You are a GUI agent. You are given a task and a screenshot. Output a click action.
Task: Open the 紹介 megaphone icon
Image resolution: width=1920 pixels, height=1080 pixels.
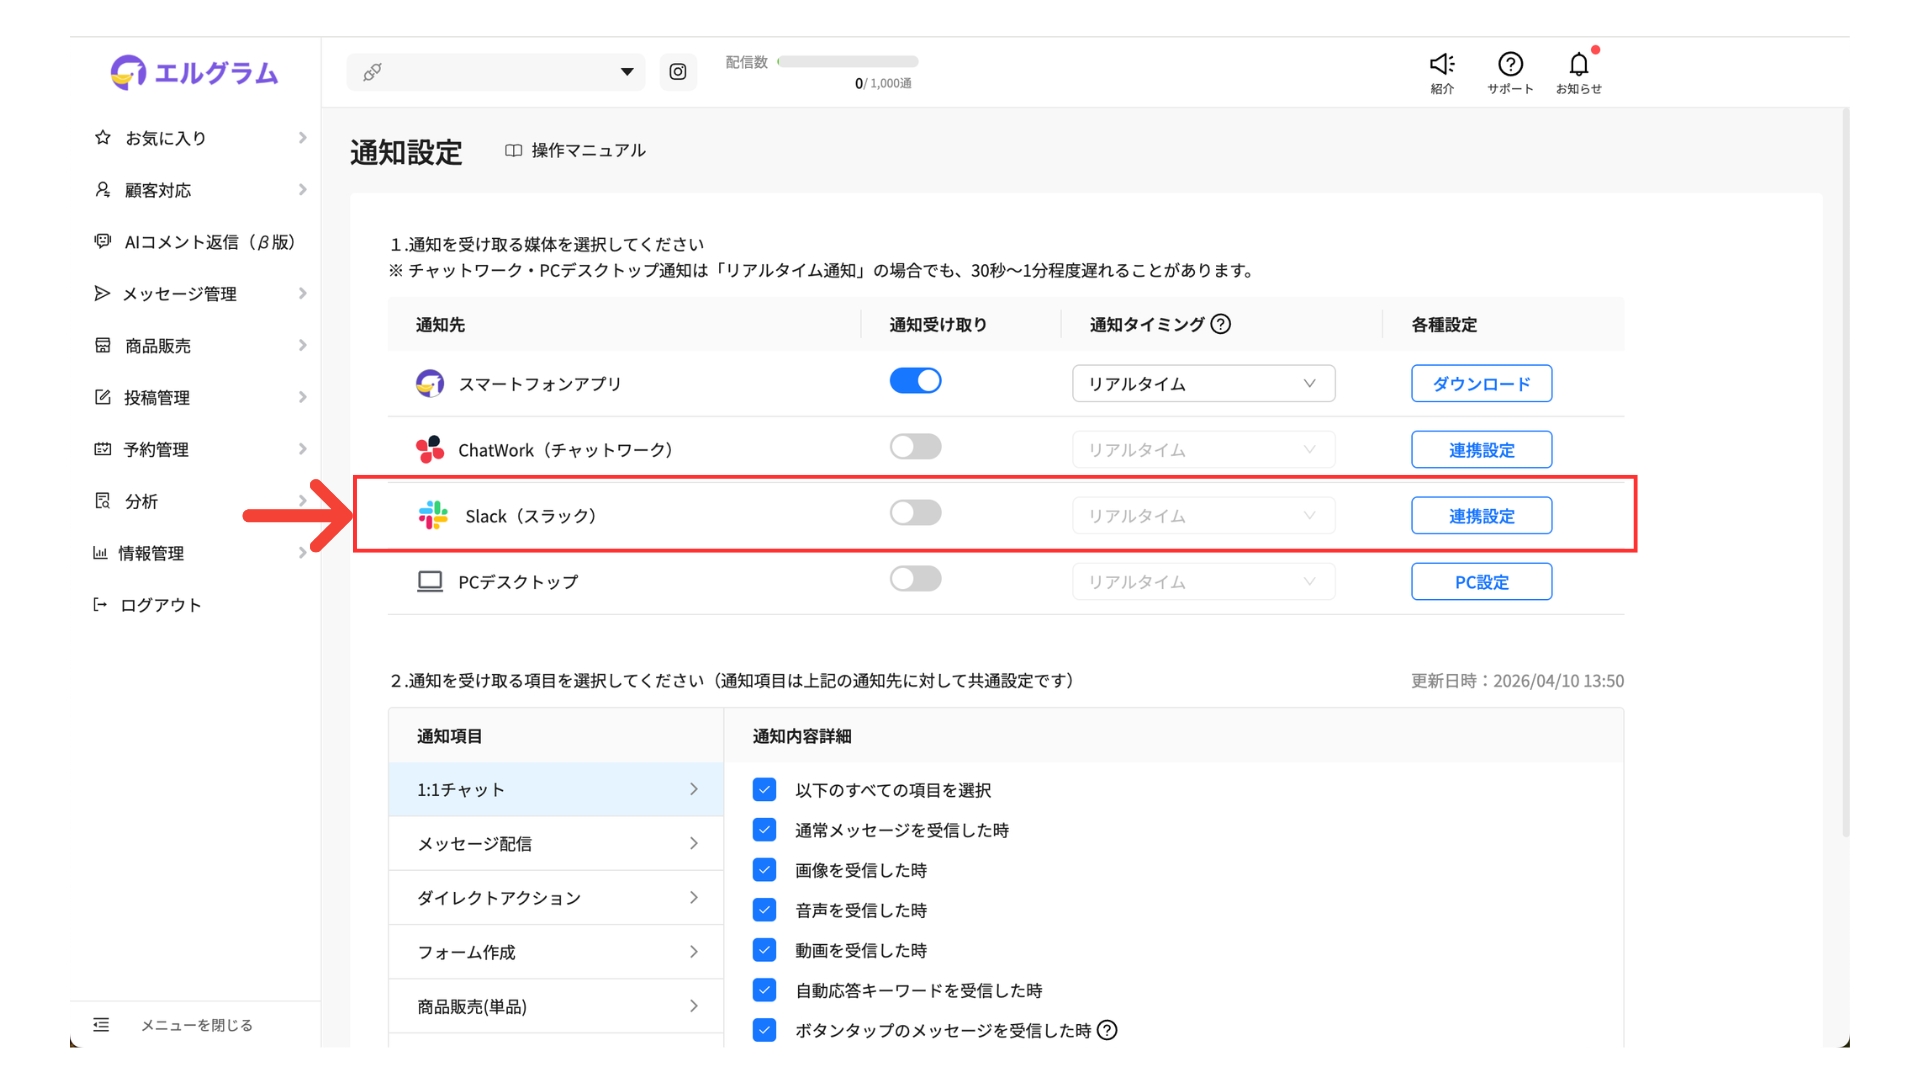(1442, 64)
